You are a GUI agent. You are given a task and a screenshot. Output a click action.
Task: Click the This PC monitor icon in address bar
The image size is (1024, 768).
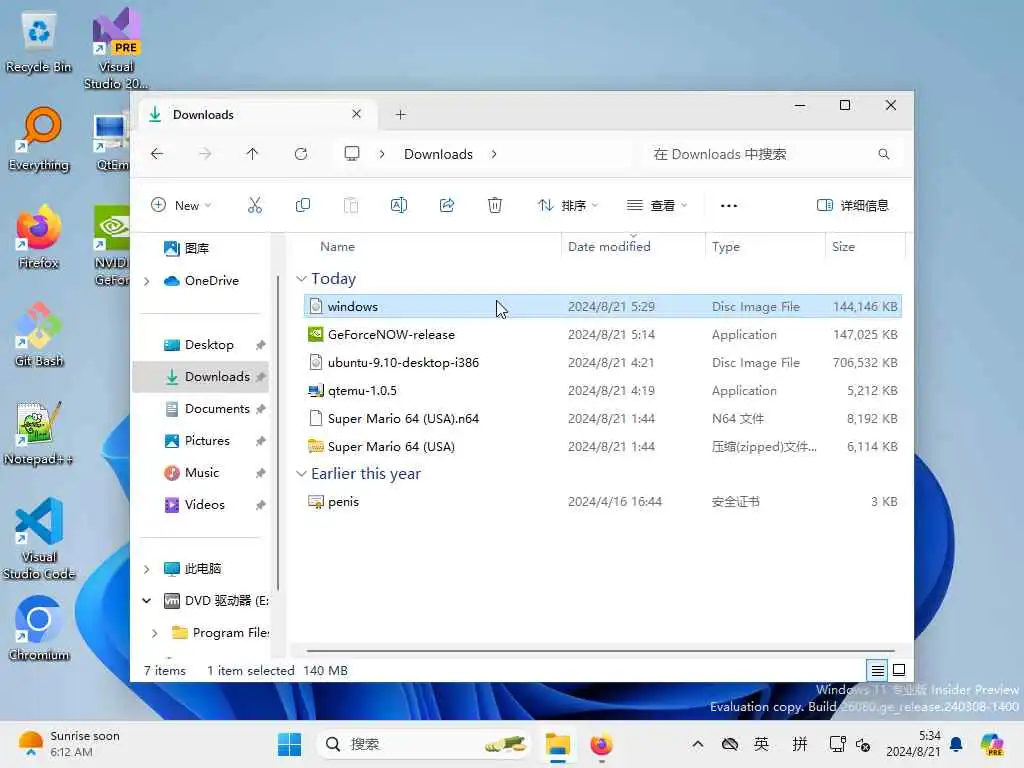click(x=352, y=154)
